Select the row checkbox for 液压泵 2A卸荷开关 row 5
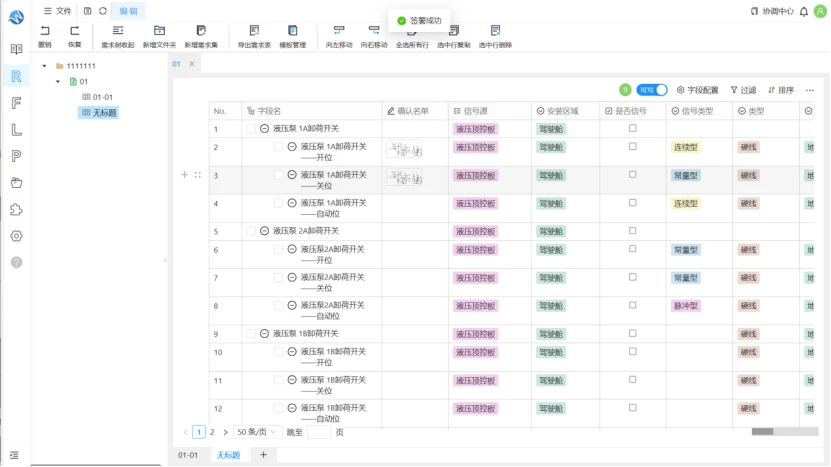This screenshot has width=831, height=467. pos(251,231)
